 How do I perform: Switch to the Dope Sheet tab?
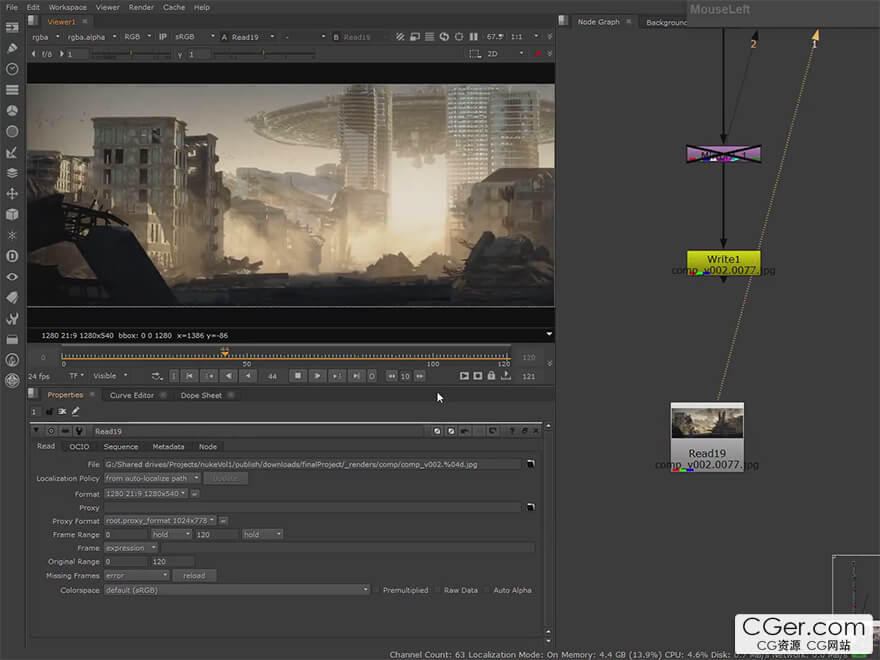201,395
